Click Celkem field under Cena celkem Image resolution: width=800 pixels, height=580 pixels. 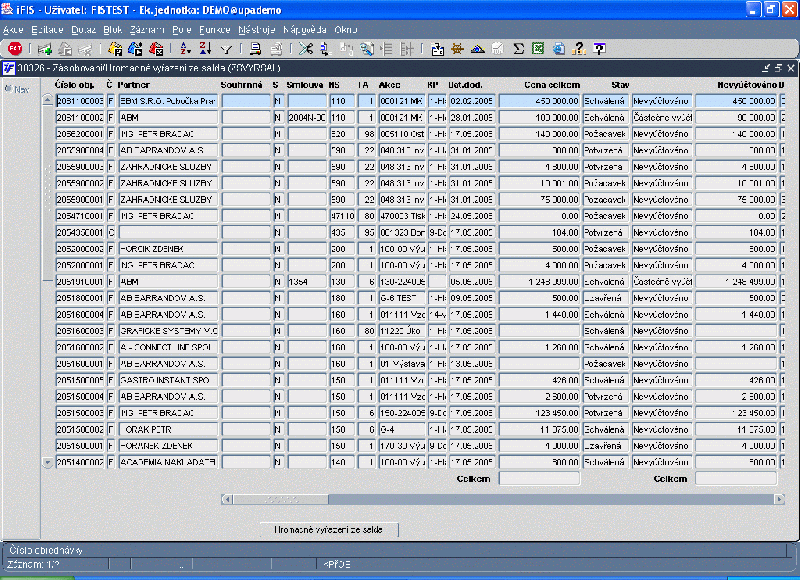click(539, 478)
